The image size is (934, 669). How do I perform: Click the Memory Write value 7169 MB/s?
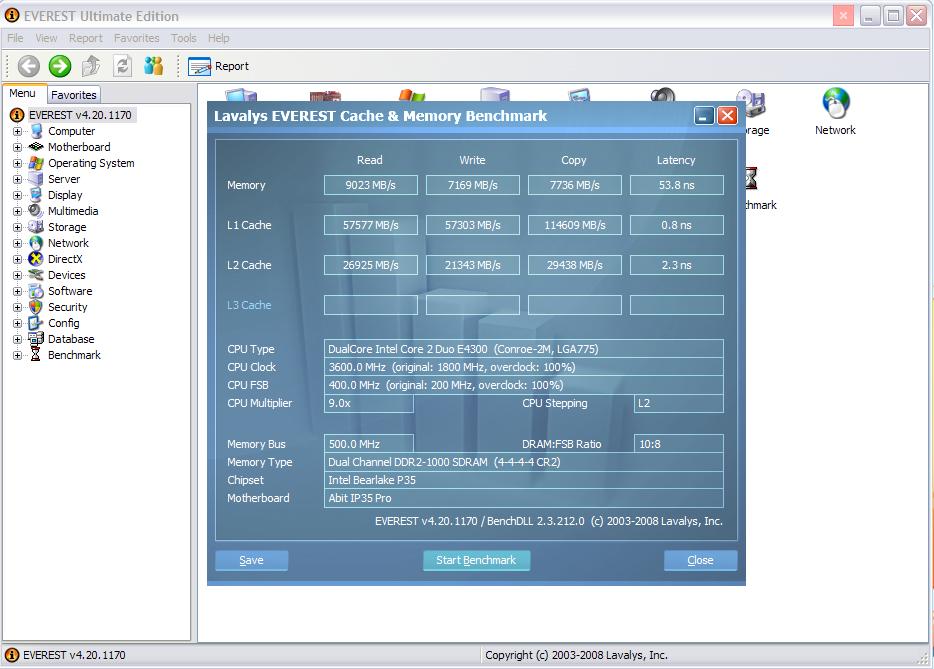(x=473, y=185)
